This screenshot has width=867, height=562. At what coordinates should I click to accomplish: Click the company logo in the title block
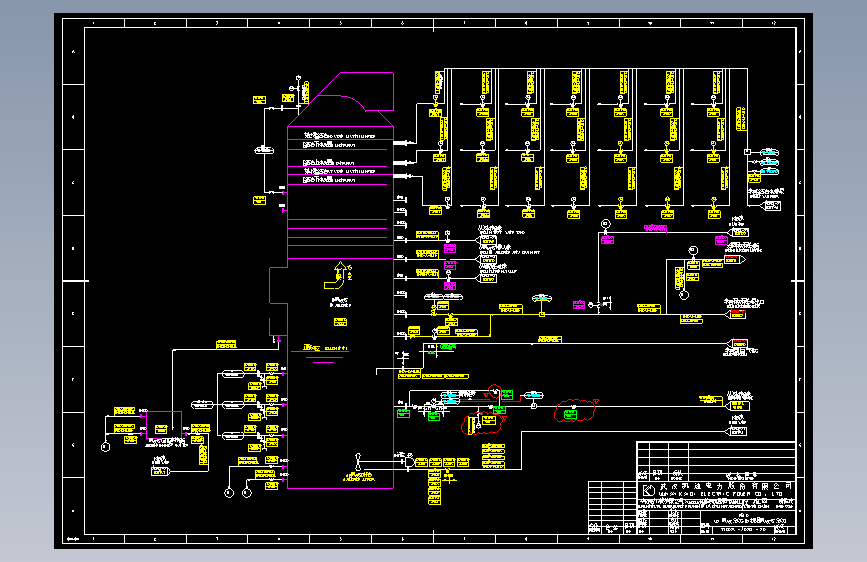click(x=649, y=490)
